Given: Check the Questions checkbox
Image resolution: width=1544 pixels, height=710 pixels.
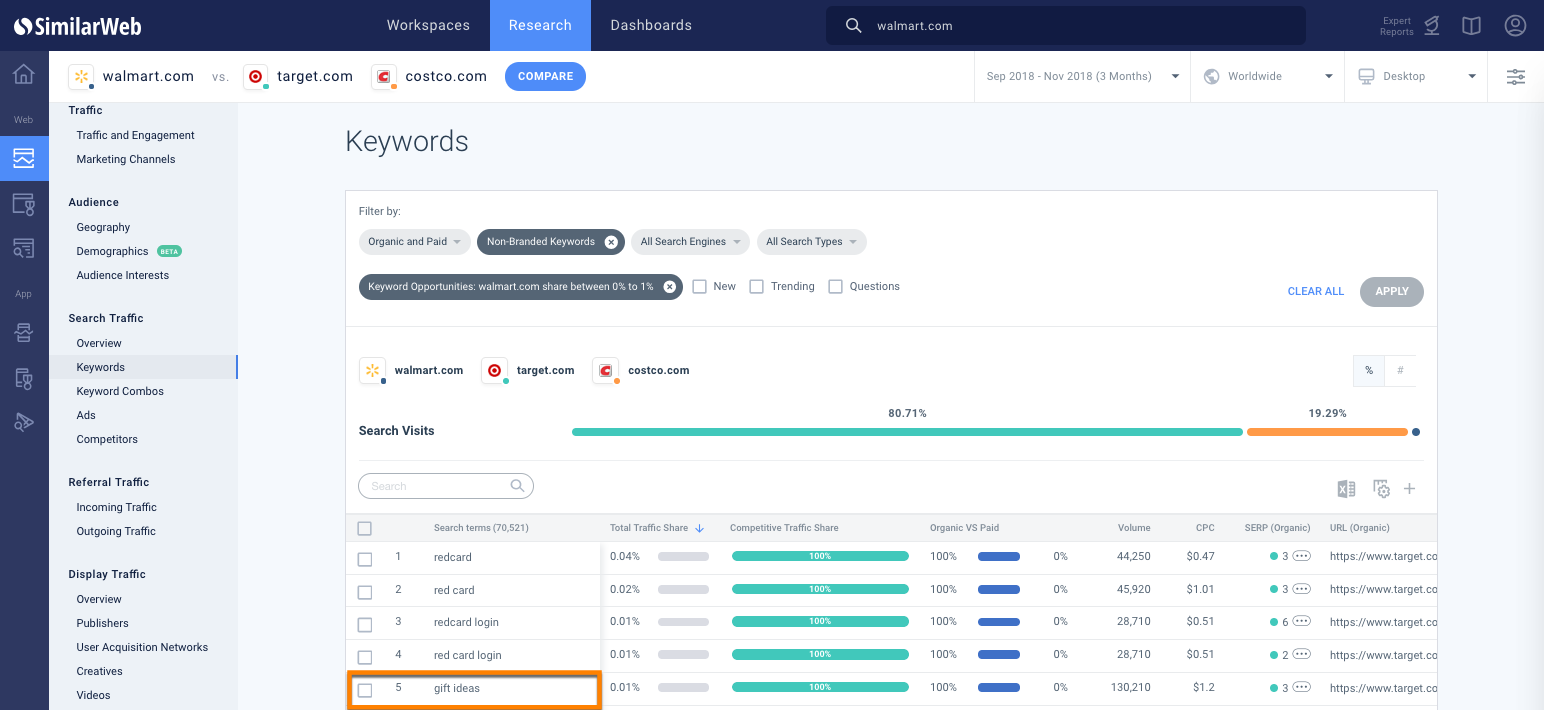Looking at the screenshot, I should pyautogui.click(x=836, y=287).
